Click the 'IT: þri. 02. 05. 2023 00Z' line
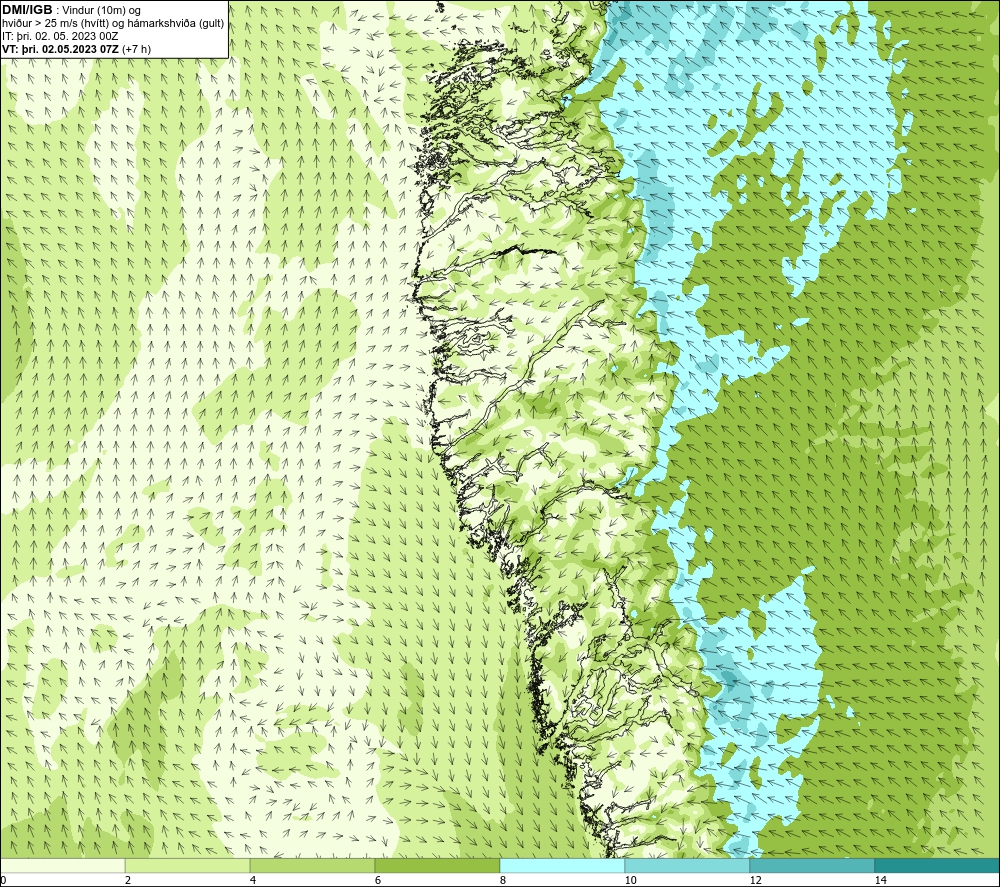 (60, 36)
